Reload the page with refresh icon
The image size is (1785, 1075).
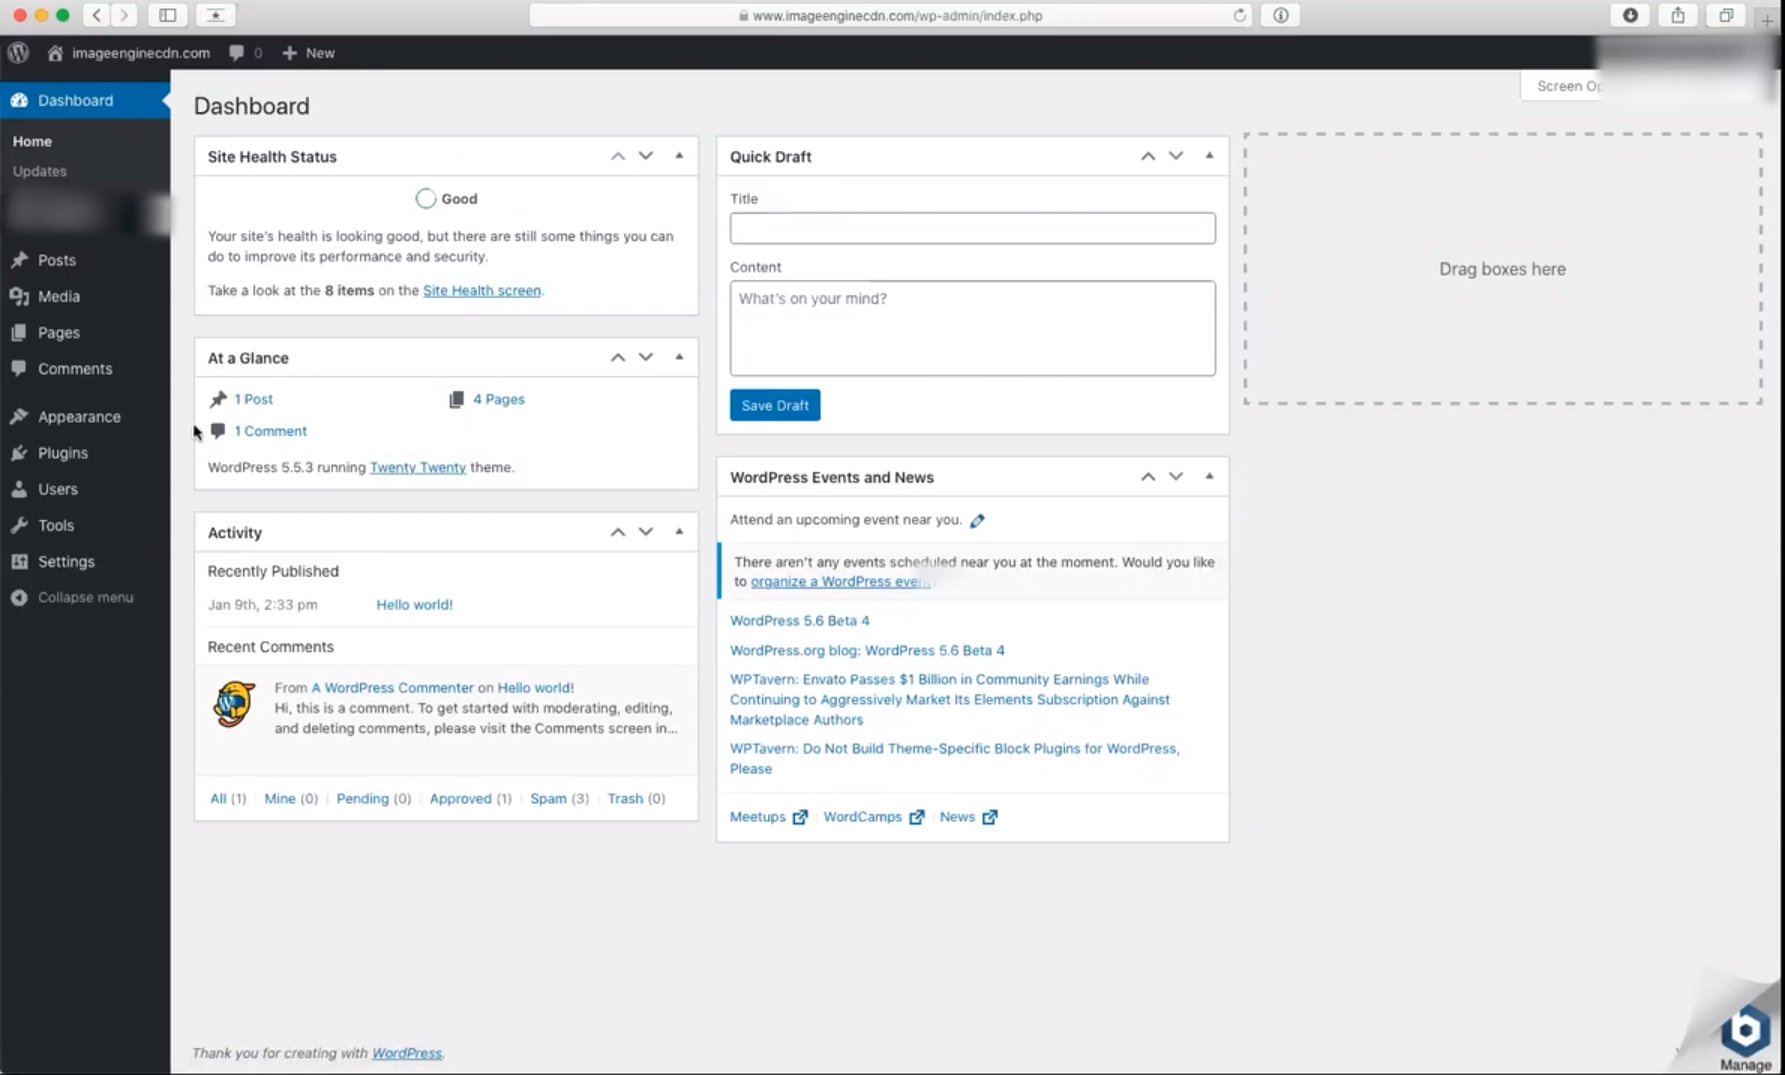[1240, 15]
